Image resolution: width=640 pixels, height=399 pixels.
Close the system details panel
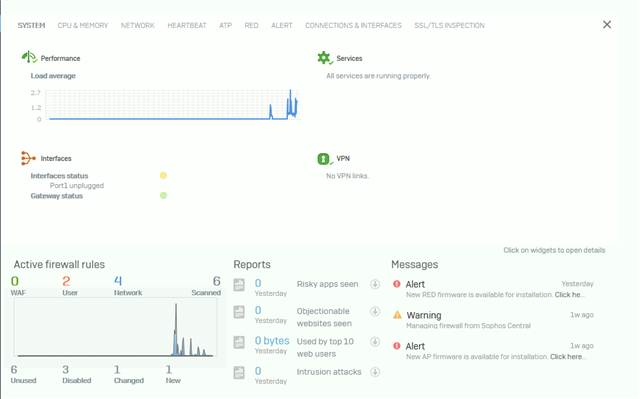click(x=607, y=24)
